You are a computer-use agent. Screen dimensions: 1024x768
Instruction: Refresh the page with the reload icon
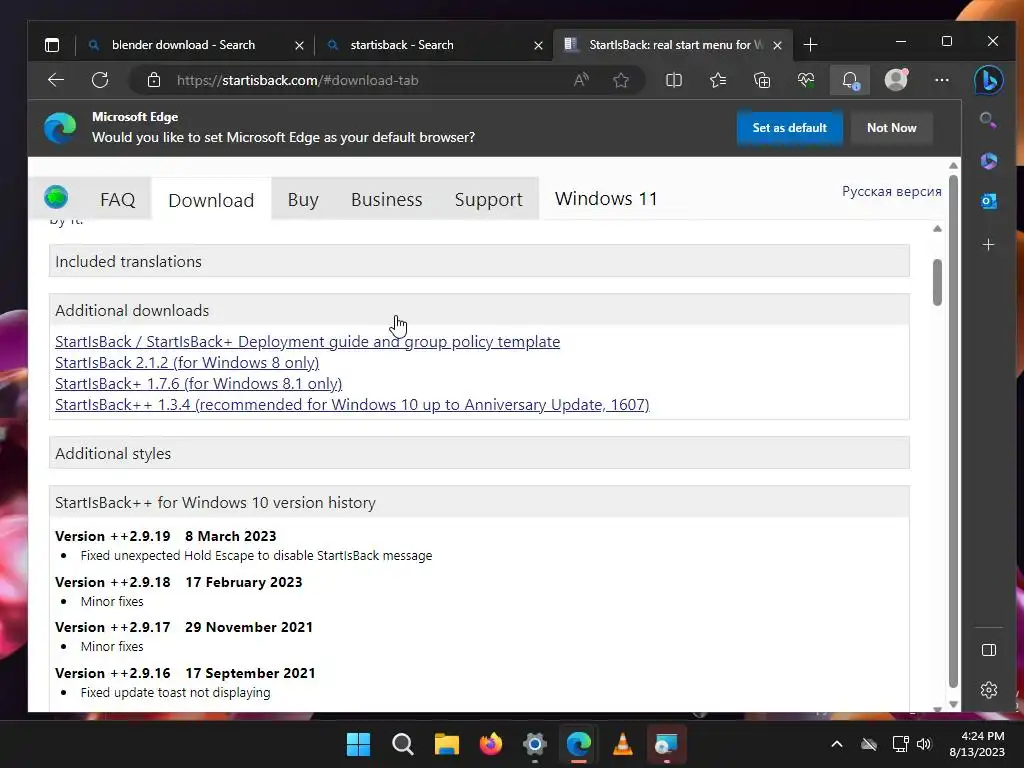[100, 80]
